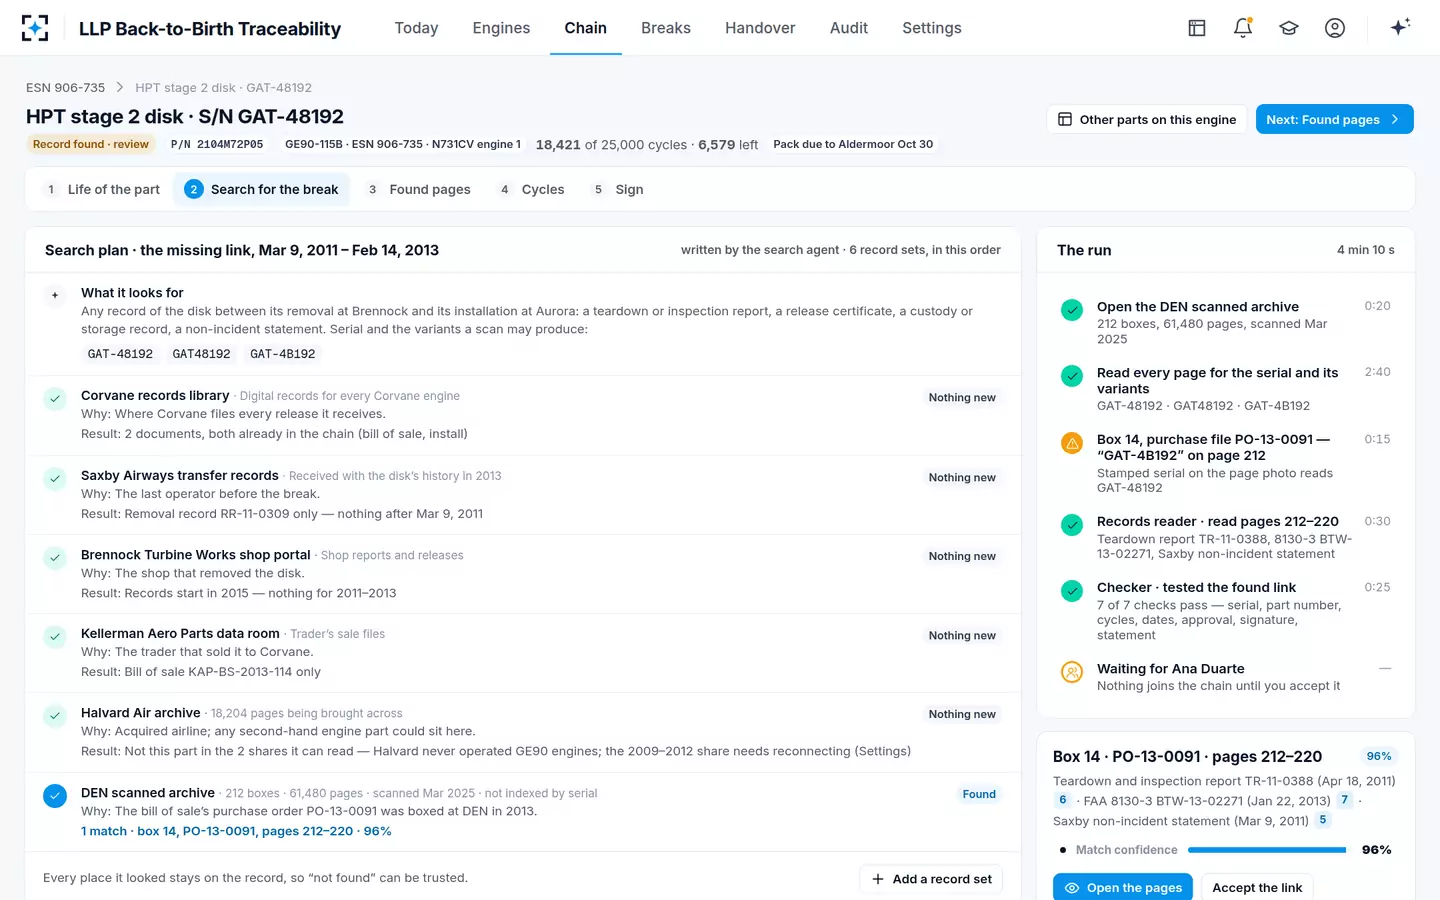Click Next: Found pages button
This screenshot has height=900, width=1440.
[1334, 119]
